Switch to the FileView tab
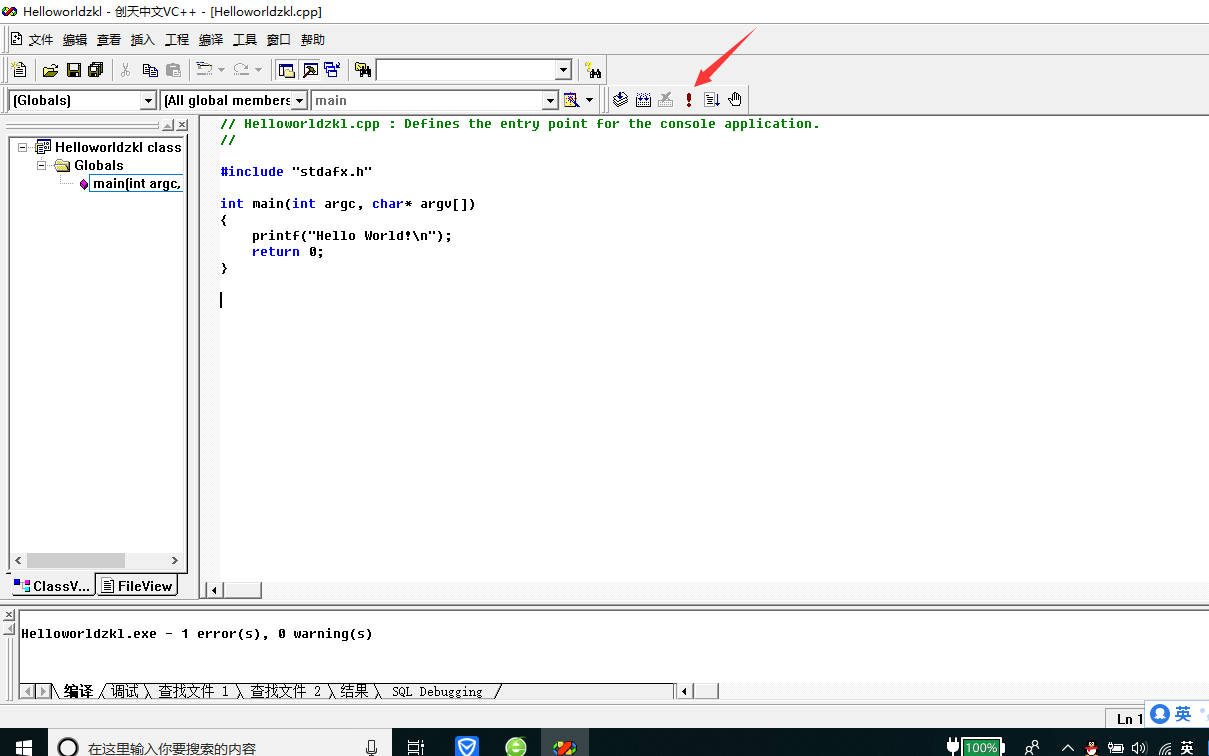Image resolution: width=1209 pixels, height=756 pixels. click(137, 586)
